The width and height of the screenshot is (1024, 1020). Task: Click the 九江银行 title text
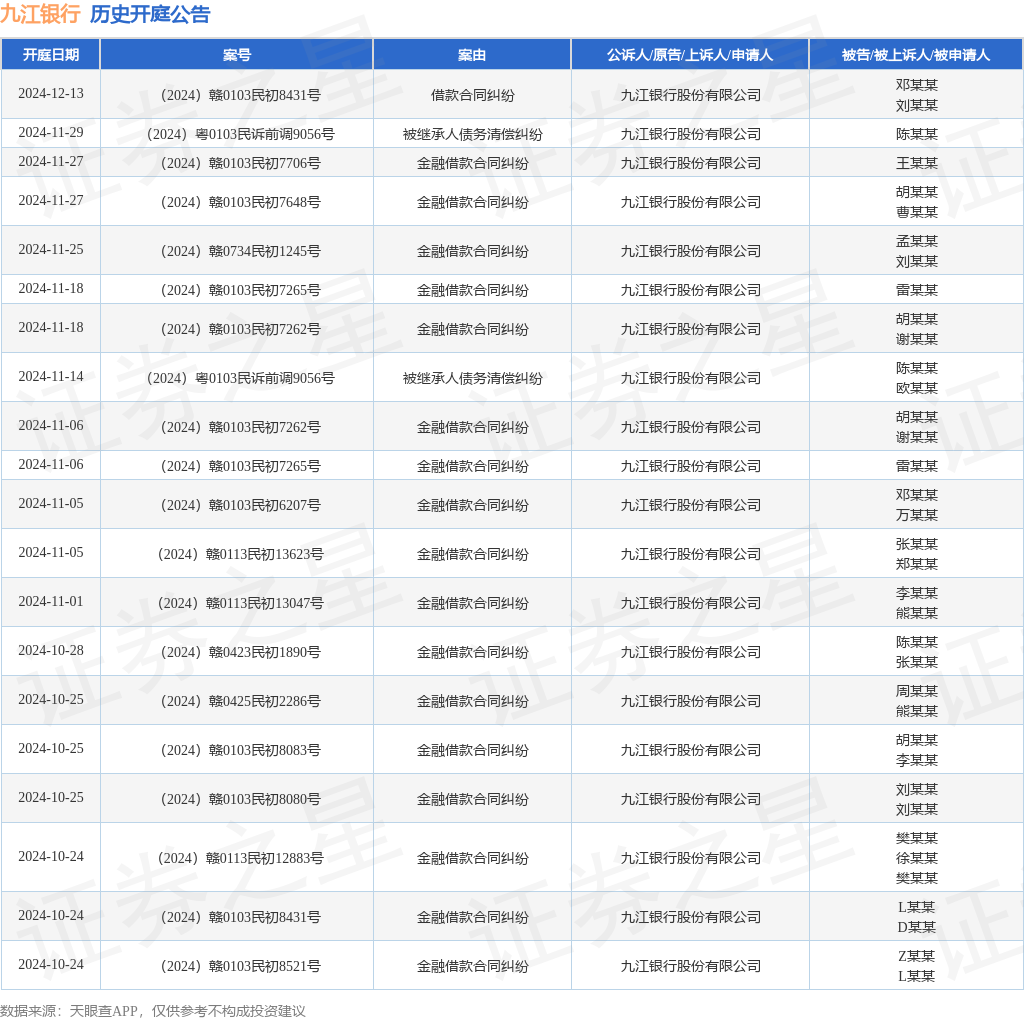pyautogui.click(x=40, y=14)
